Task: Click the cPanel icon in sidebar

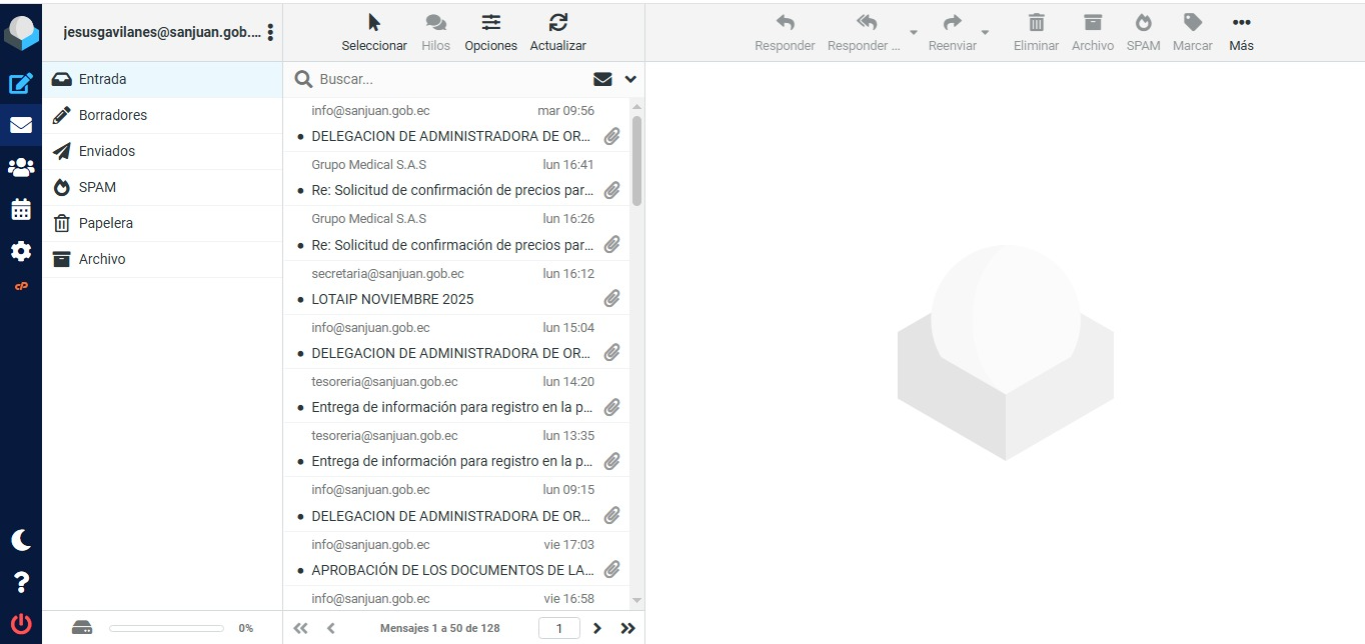Action: tap(21, 287)
